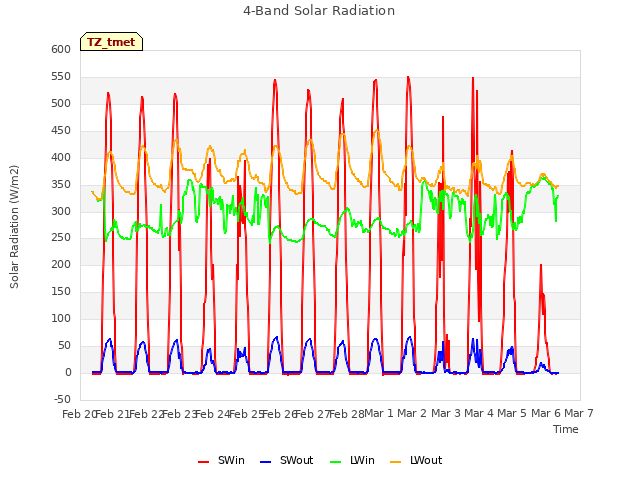Click the small red SWin peak on Mar 6
Viewport: 640px width, 480px height.
click(541, 266)
